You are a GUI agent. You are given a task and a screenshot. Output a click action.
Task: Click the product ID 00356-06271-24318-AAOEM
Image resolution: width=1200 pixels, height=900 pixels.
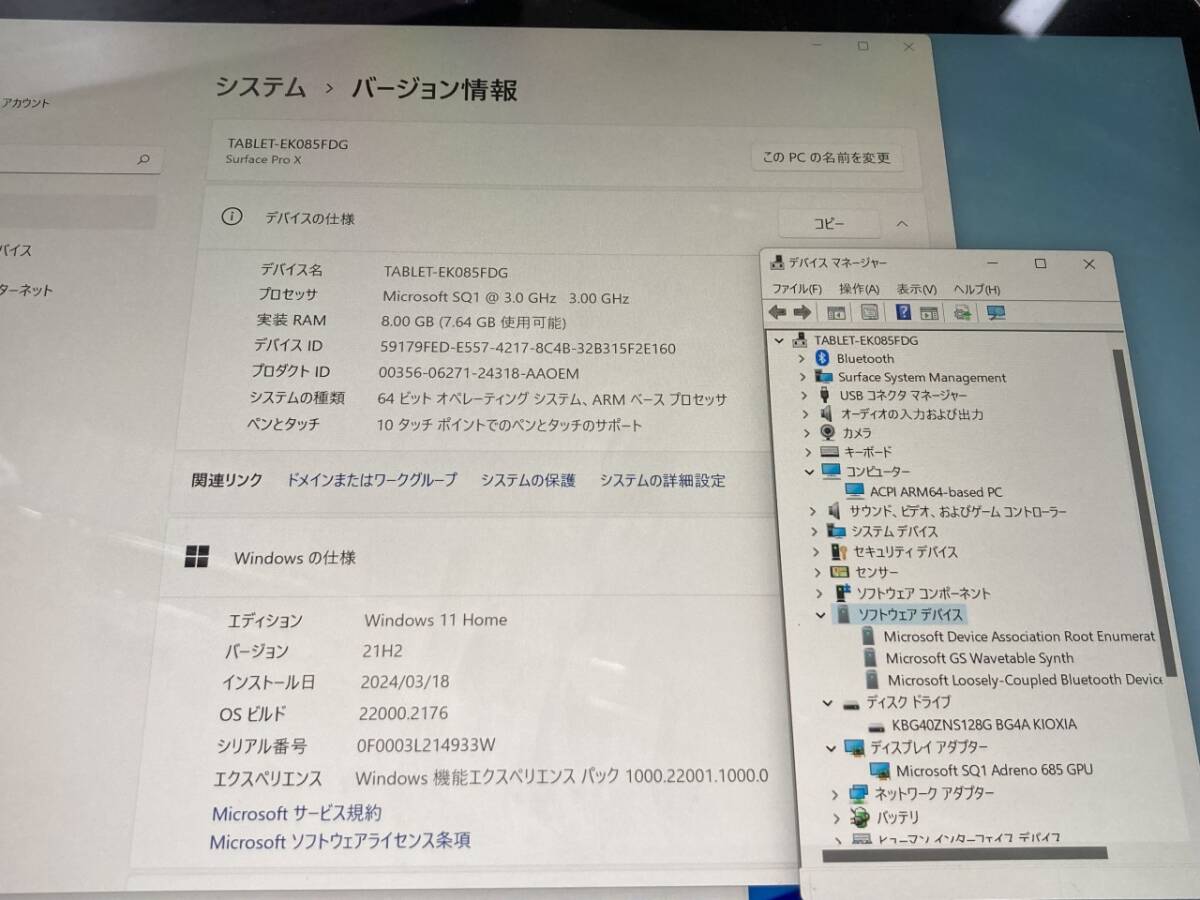click(479, 373)
